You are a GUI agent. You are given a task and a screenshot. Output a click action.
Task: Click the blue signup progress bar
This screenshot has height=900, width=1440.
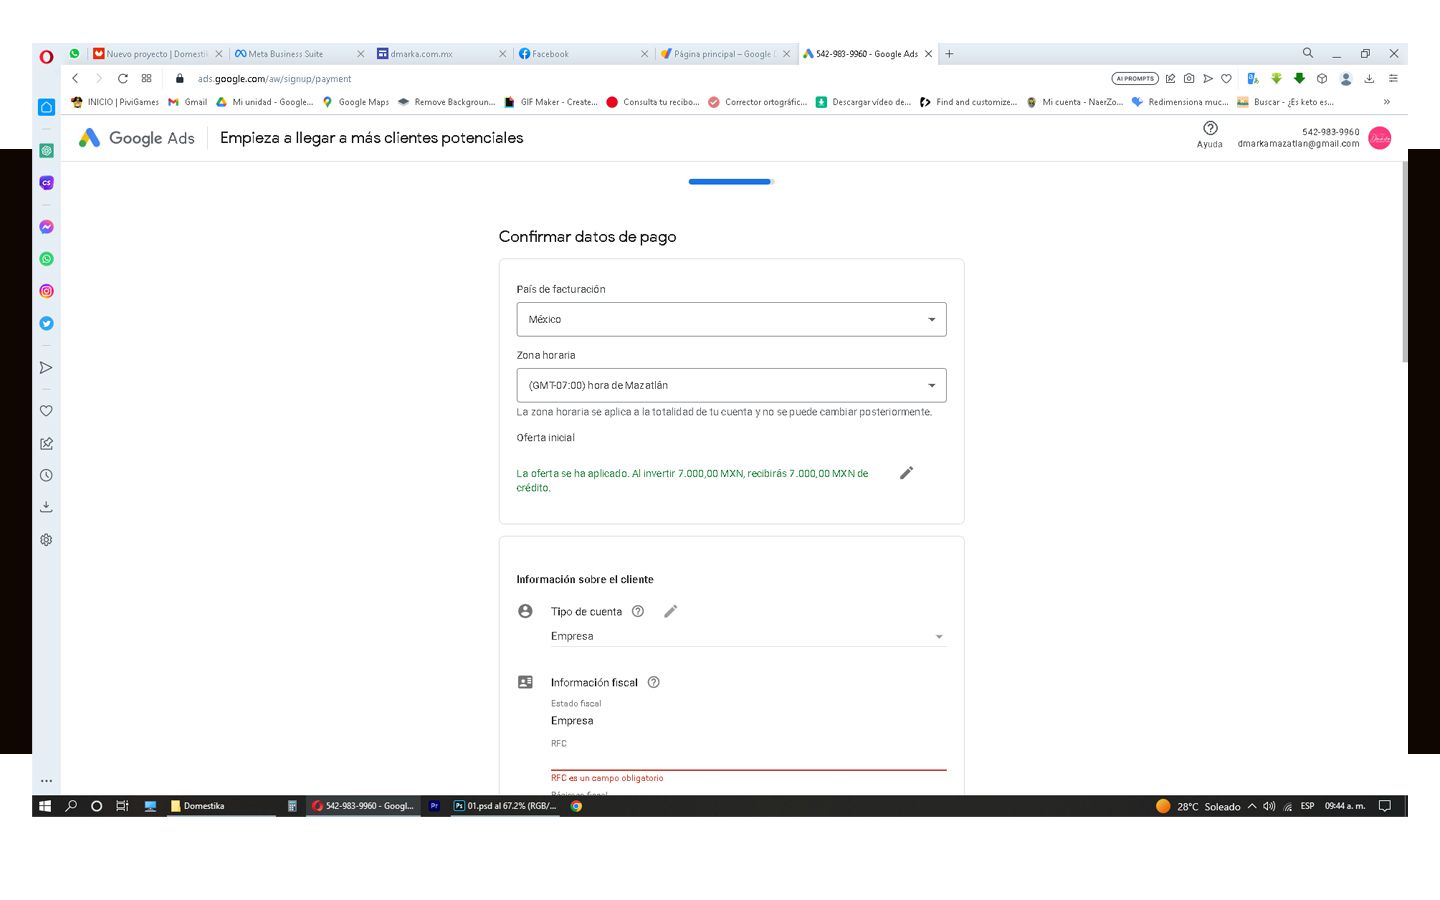[730, 182]
